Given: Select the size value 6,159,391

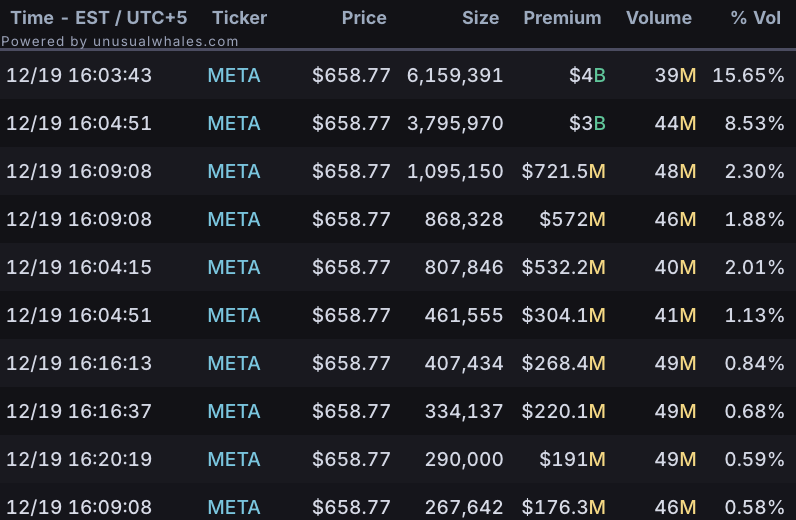Looking at the screenshot, I should [x=455, y=75].
